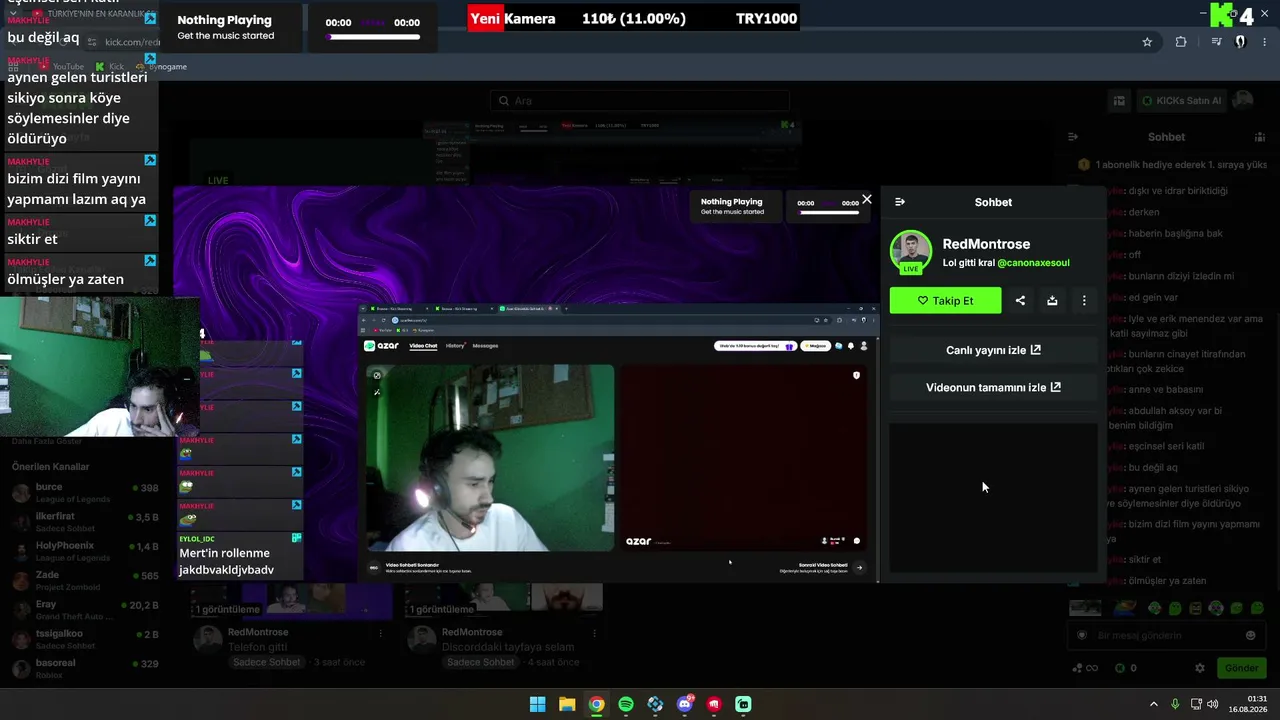Click the RedMontrose channel name in popup

click(986, 244)
